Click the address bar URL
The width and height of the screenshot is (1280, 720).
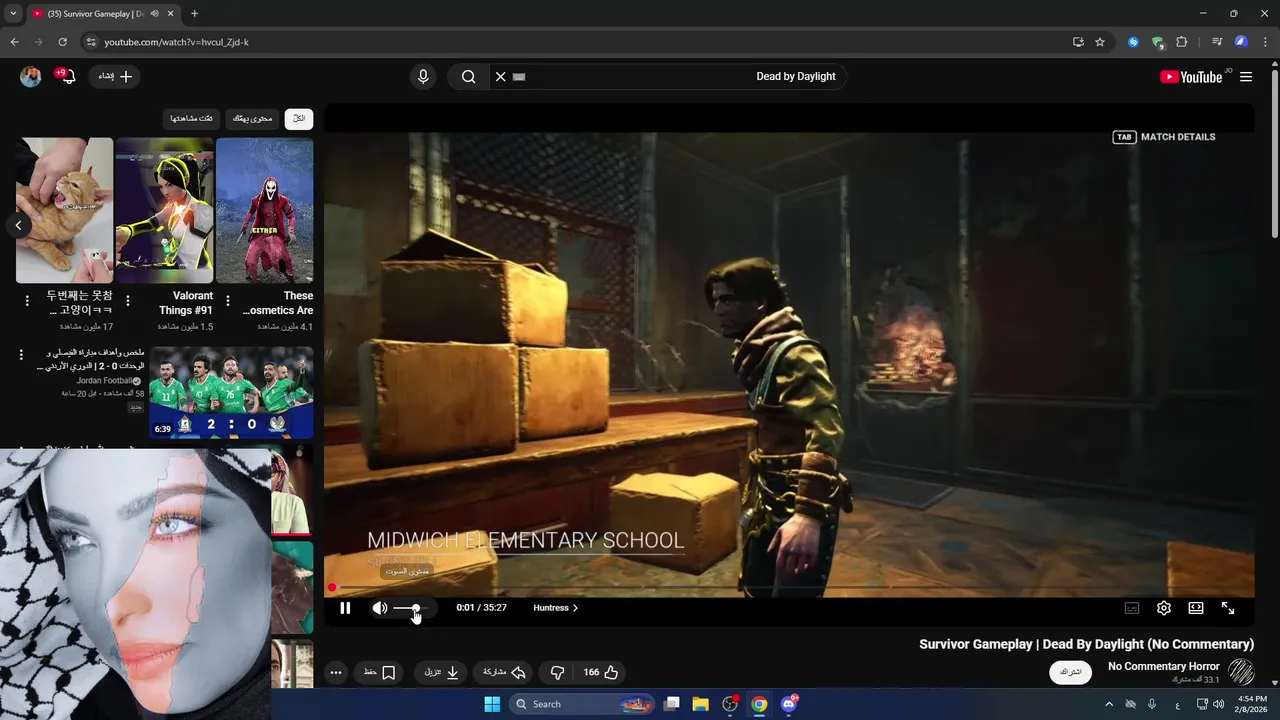pyautogui.click(x=177, y=42)
